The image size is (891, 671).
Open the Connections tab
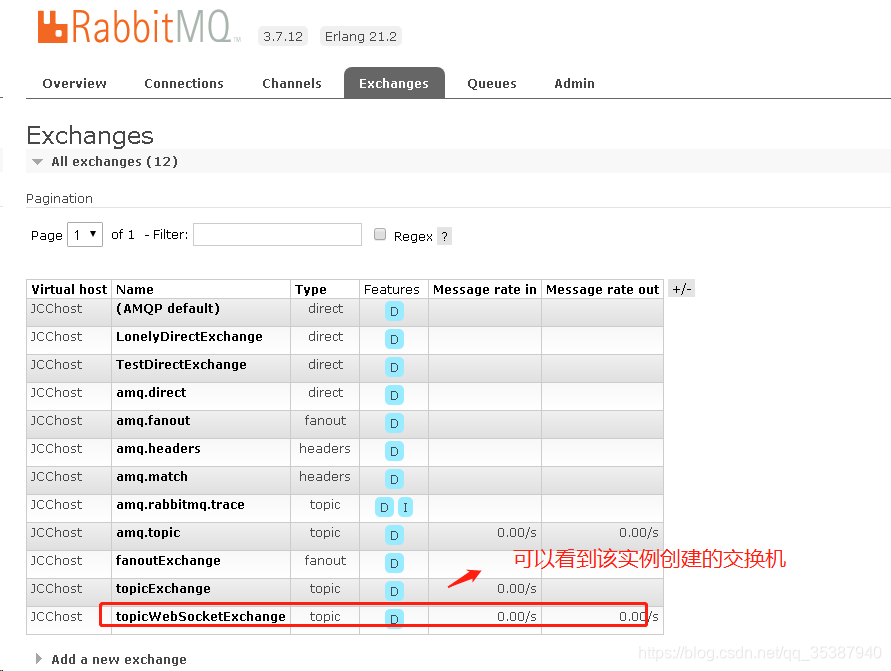[x=184, y=83]
